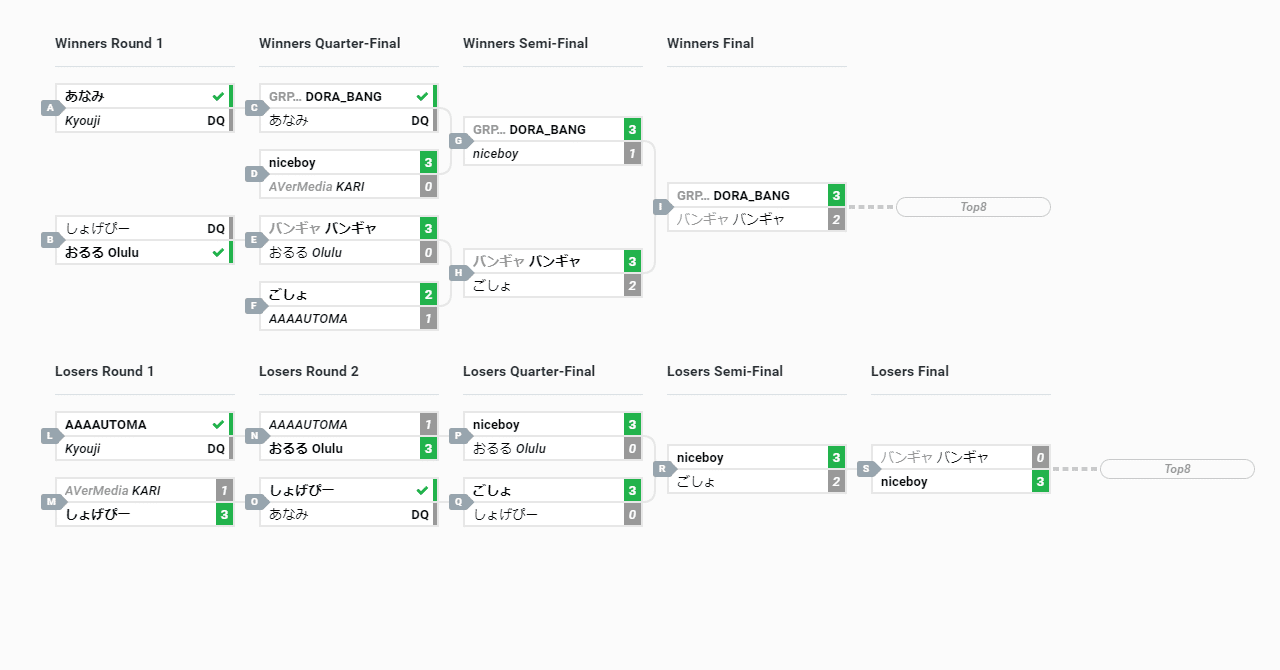Open the niceboy versus AVerMedia KARI match
The height and width of the screenshot is (670, 1280).
click(348, 174)
